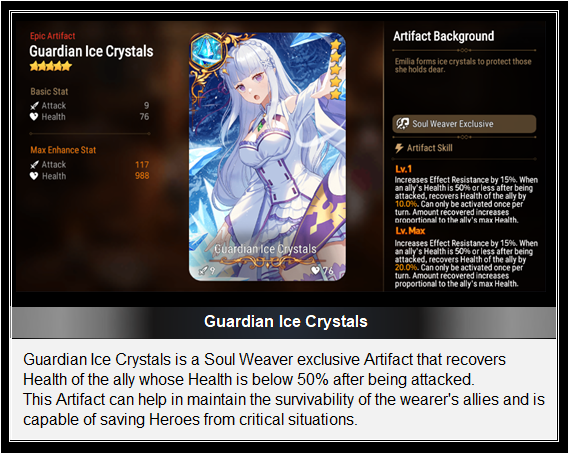Open the Guardian Ice Crystals card artwork
The image size is (569, 454).
tap(267, 157)
